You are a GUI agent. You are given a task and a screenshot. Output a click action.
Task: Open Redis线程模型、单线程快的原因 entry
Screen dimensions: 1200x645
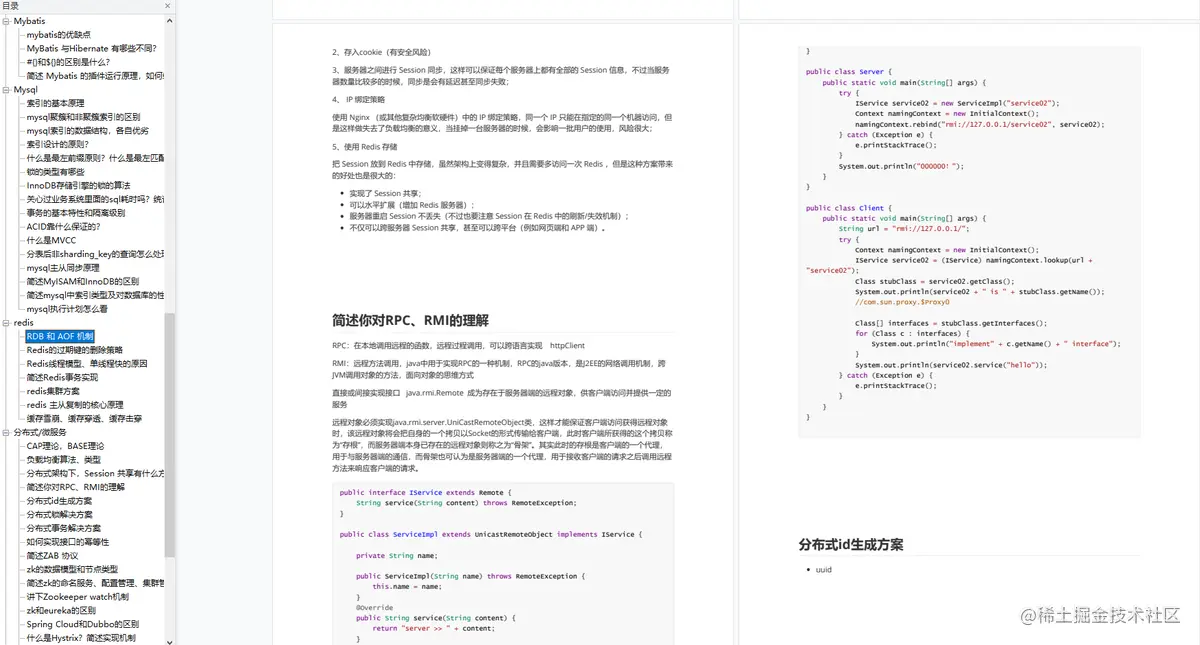[87, 364]
